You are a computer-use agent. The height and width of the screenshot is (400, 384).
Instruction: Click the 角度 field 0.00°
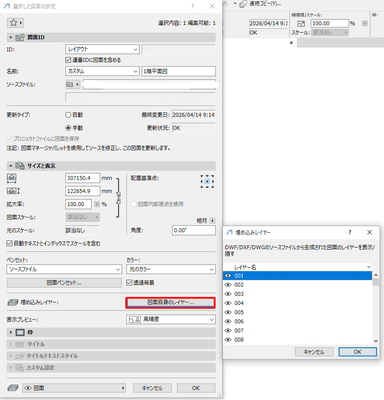click(x=194, y=230)
